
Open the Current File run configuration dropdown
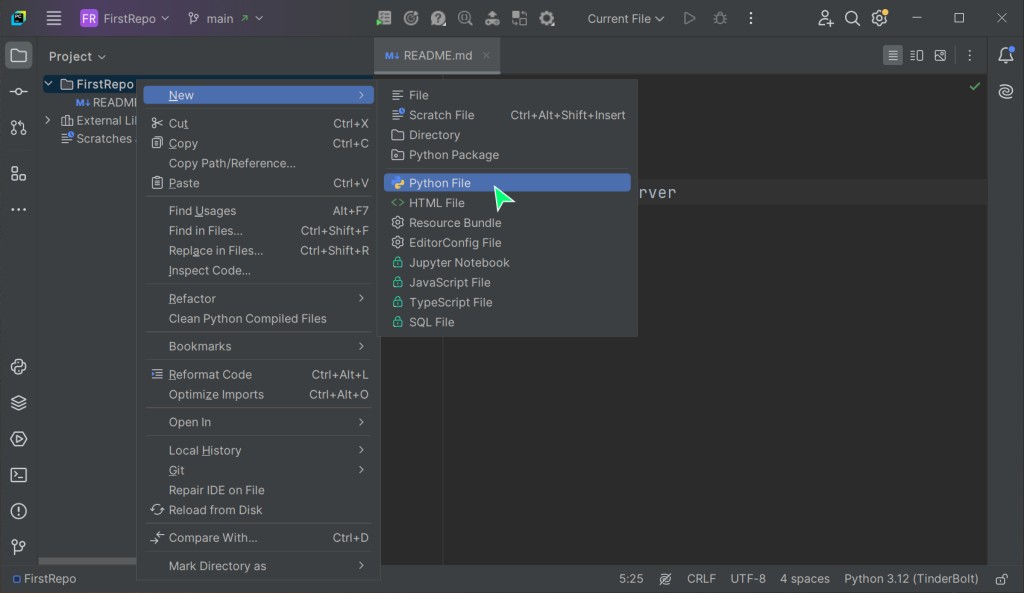point(625,18)
